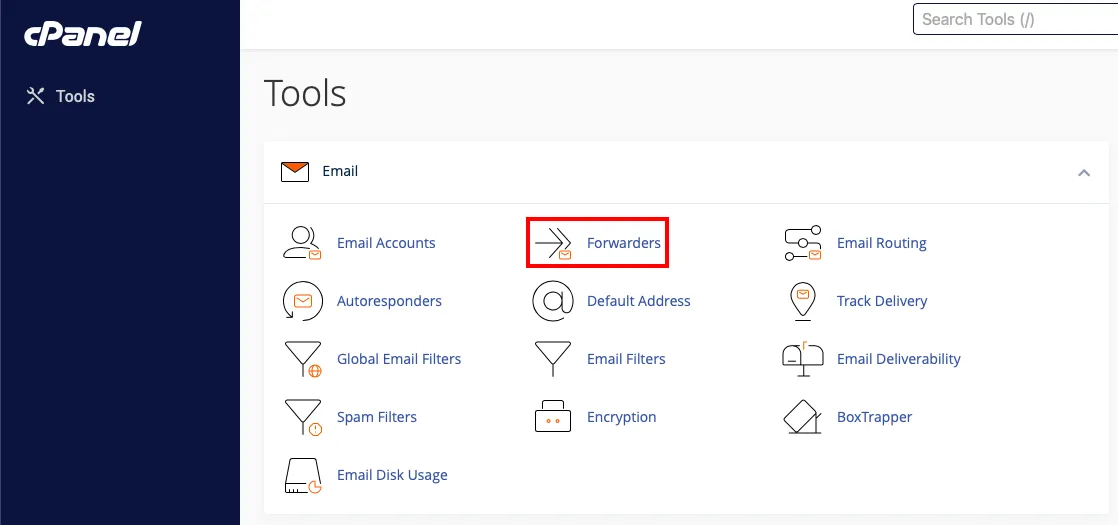Open the Email Filters link

626,359
